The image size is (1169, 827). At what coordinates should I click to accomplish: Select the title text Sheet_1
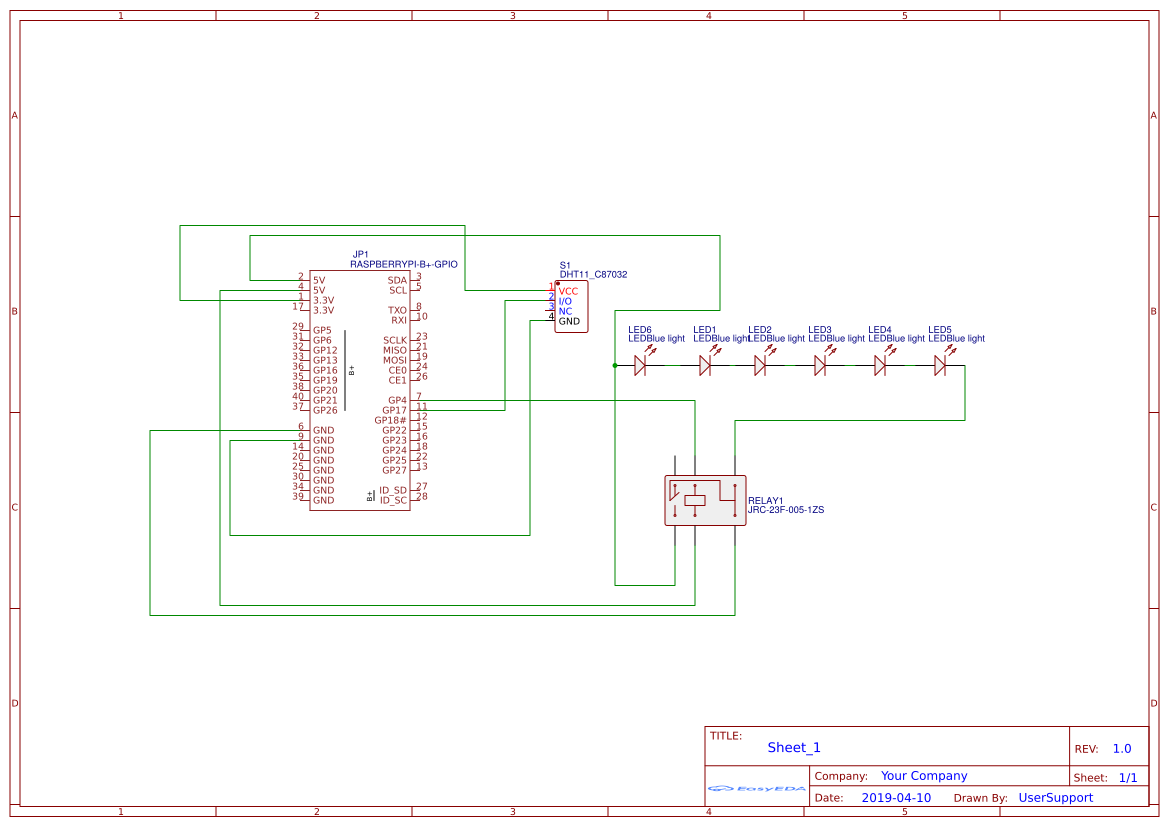[794, 747]
